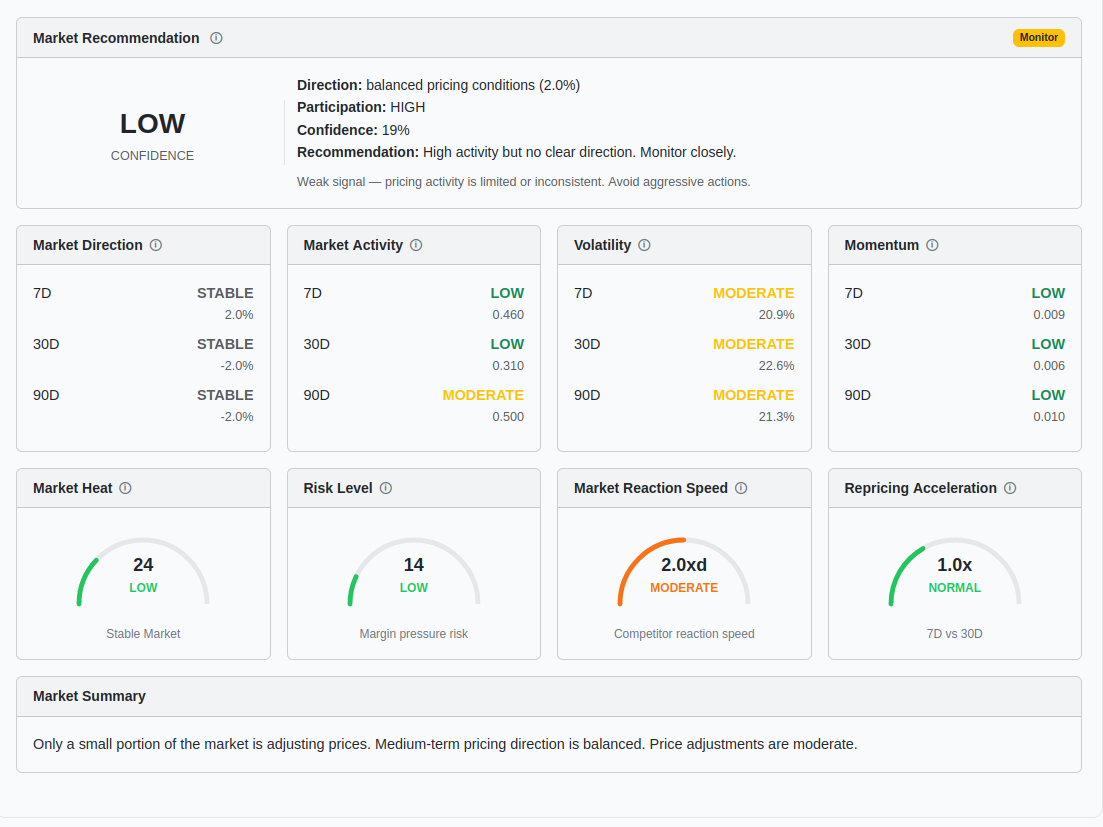Viewport: 1103px width, 827px height.
Task: Open the Volatility info icon
Action: pyautogui.click(x=644, y=245)
